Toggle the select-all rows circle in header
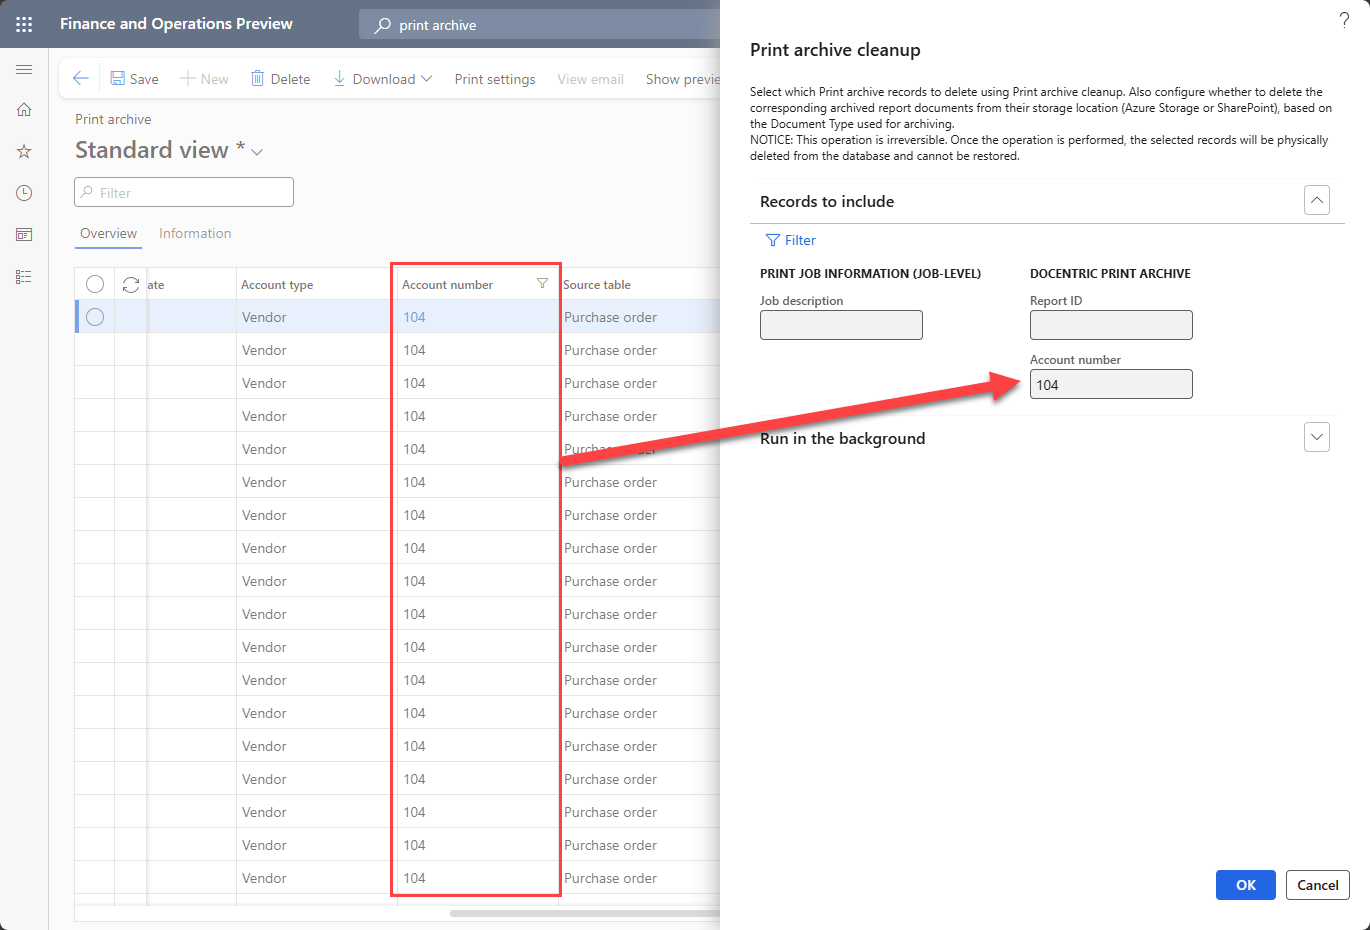The image size is (1370, 930). tap(95, 285)
